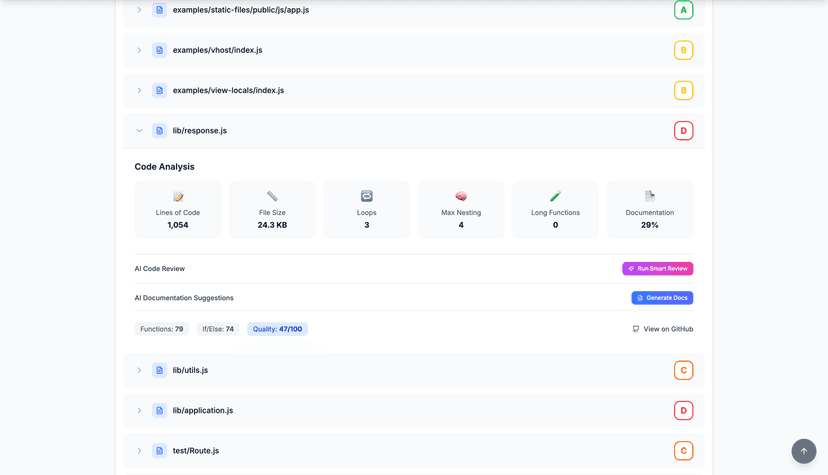Click file icon next to examples/vhost/index.js

pyautogui.click(x=159, y=50)
